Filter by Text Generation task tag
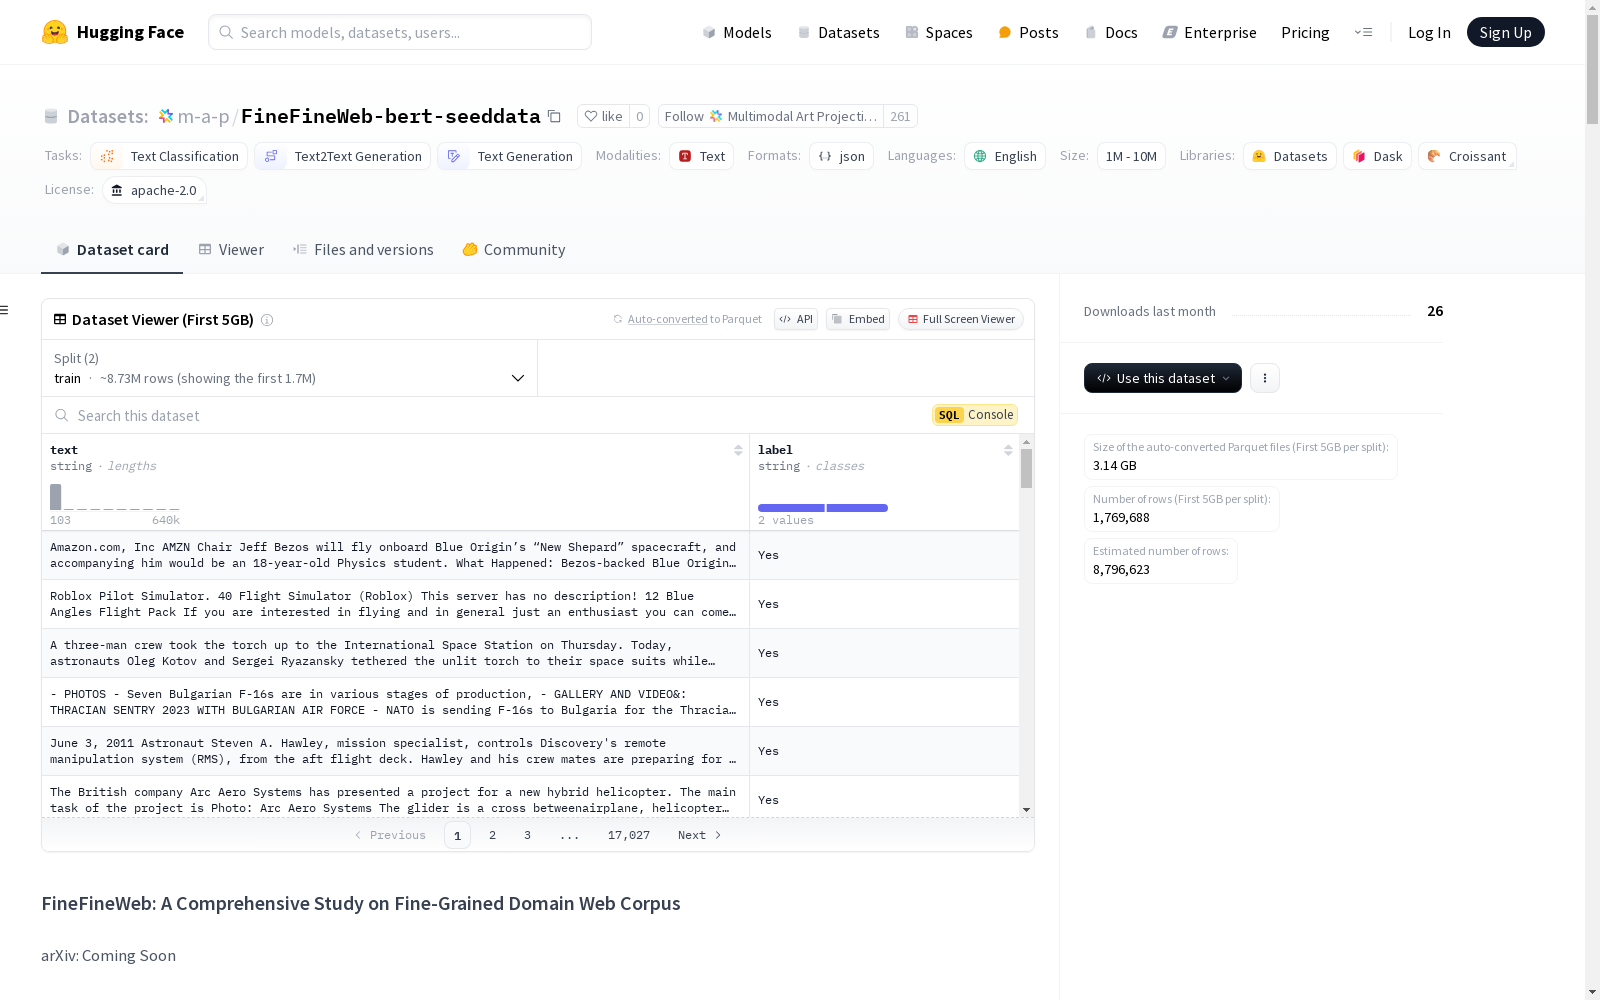Viewport: 1600px width, 1000px height. [x=509, y=156]
